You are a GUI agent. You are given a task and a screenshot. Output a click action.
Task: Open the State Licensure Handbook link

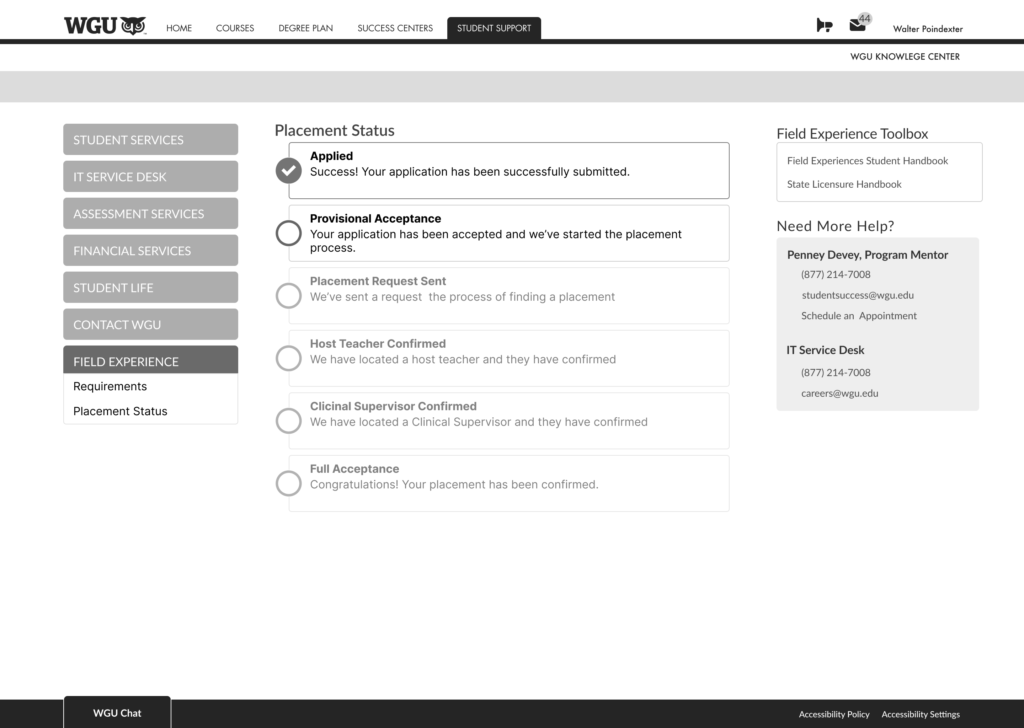844,185
